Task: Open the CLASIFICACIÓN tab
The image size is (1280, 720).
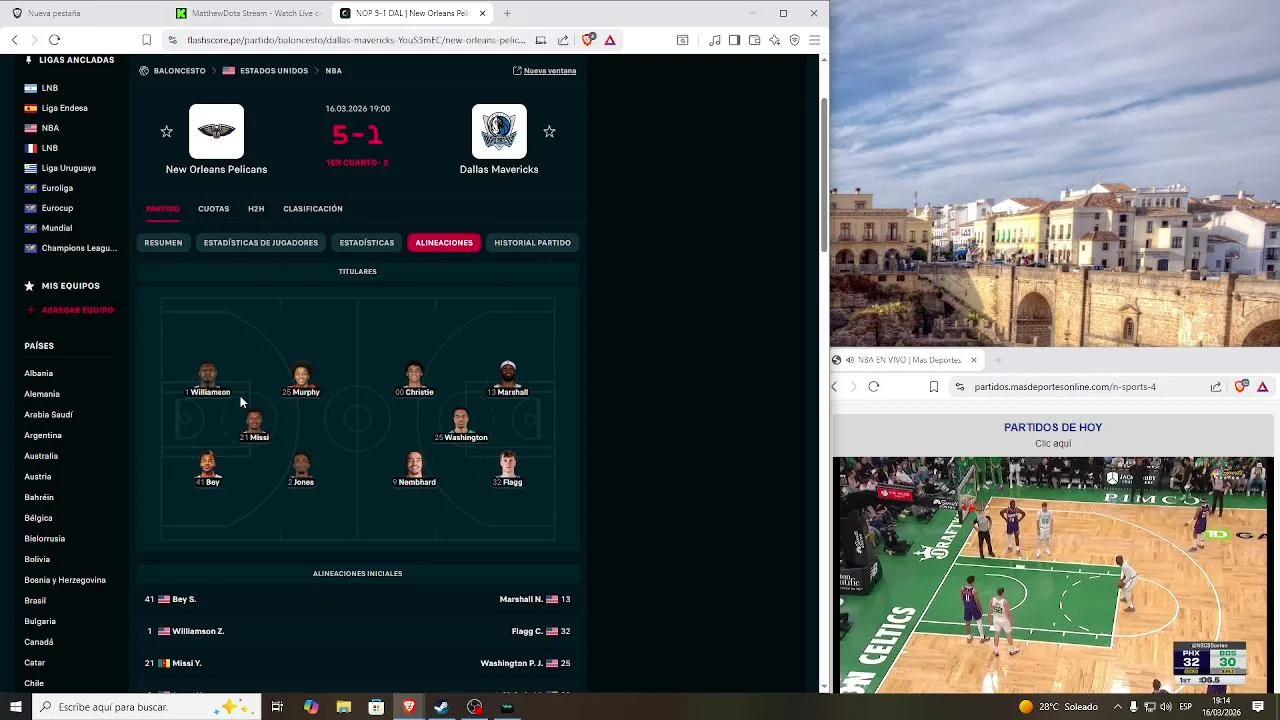Action: [313, 209]
